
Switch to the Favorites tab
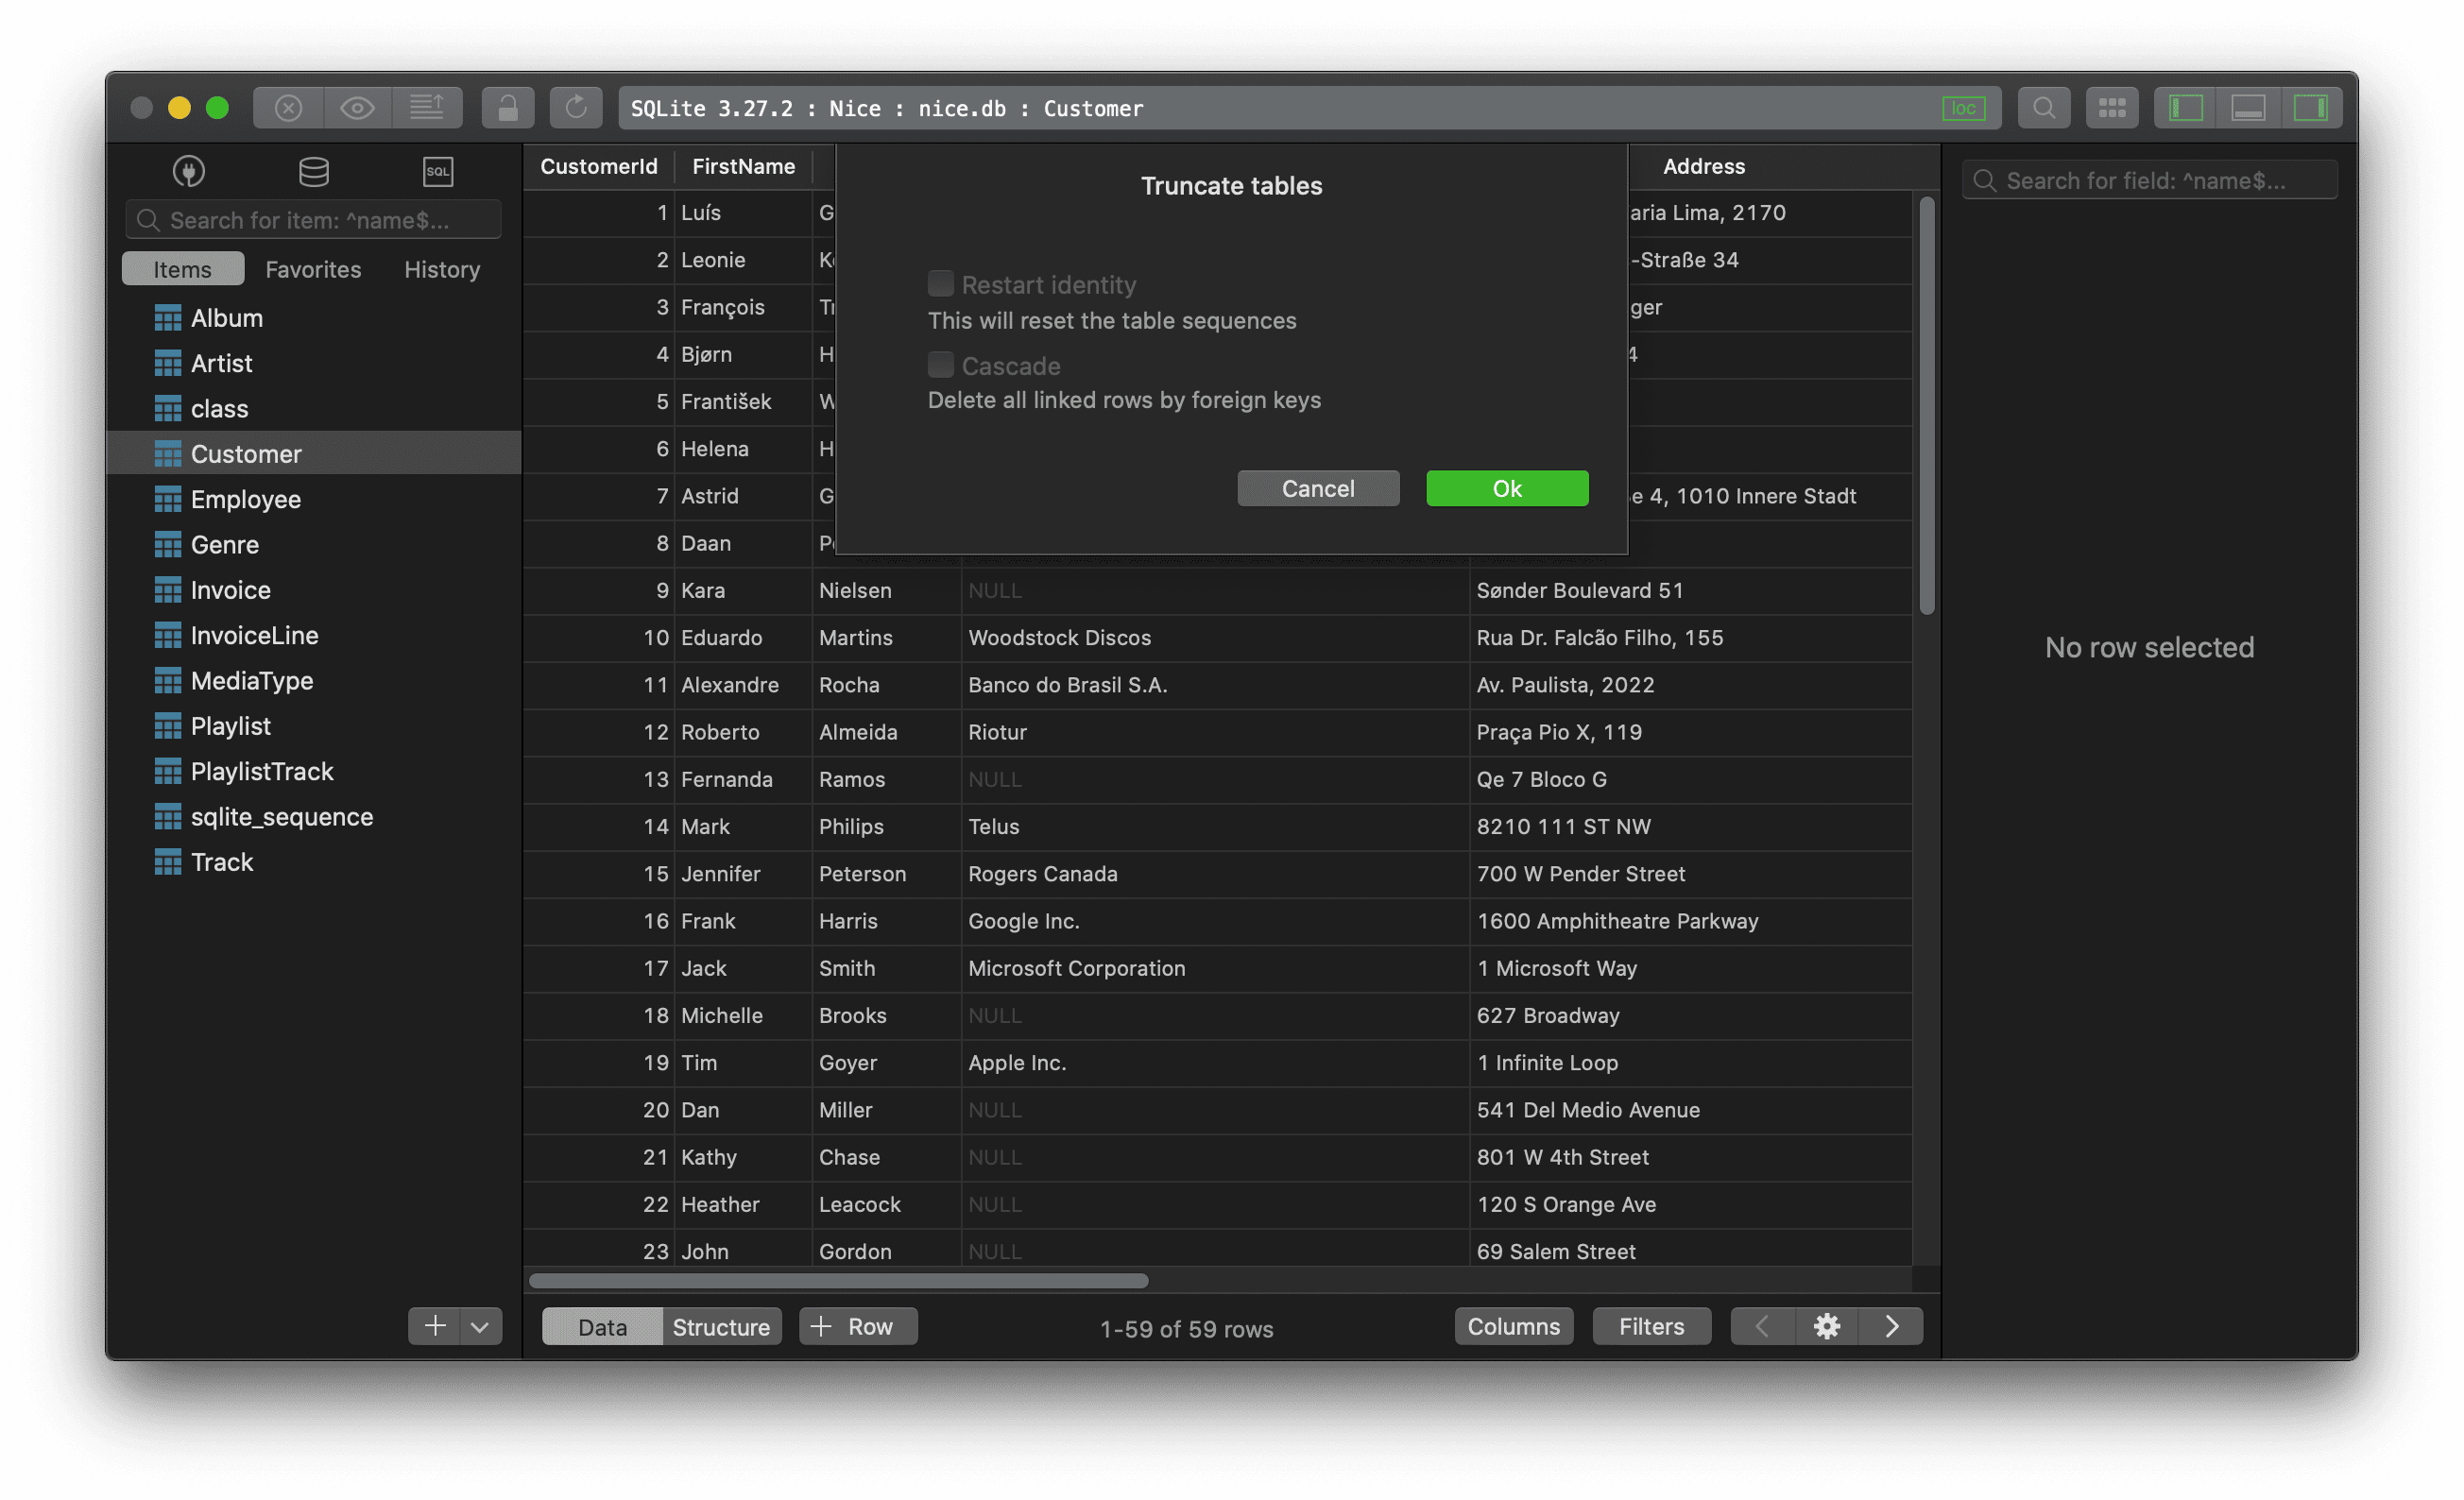click(313, 269)
